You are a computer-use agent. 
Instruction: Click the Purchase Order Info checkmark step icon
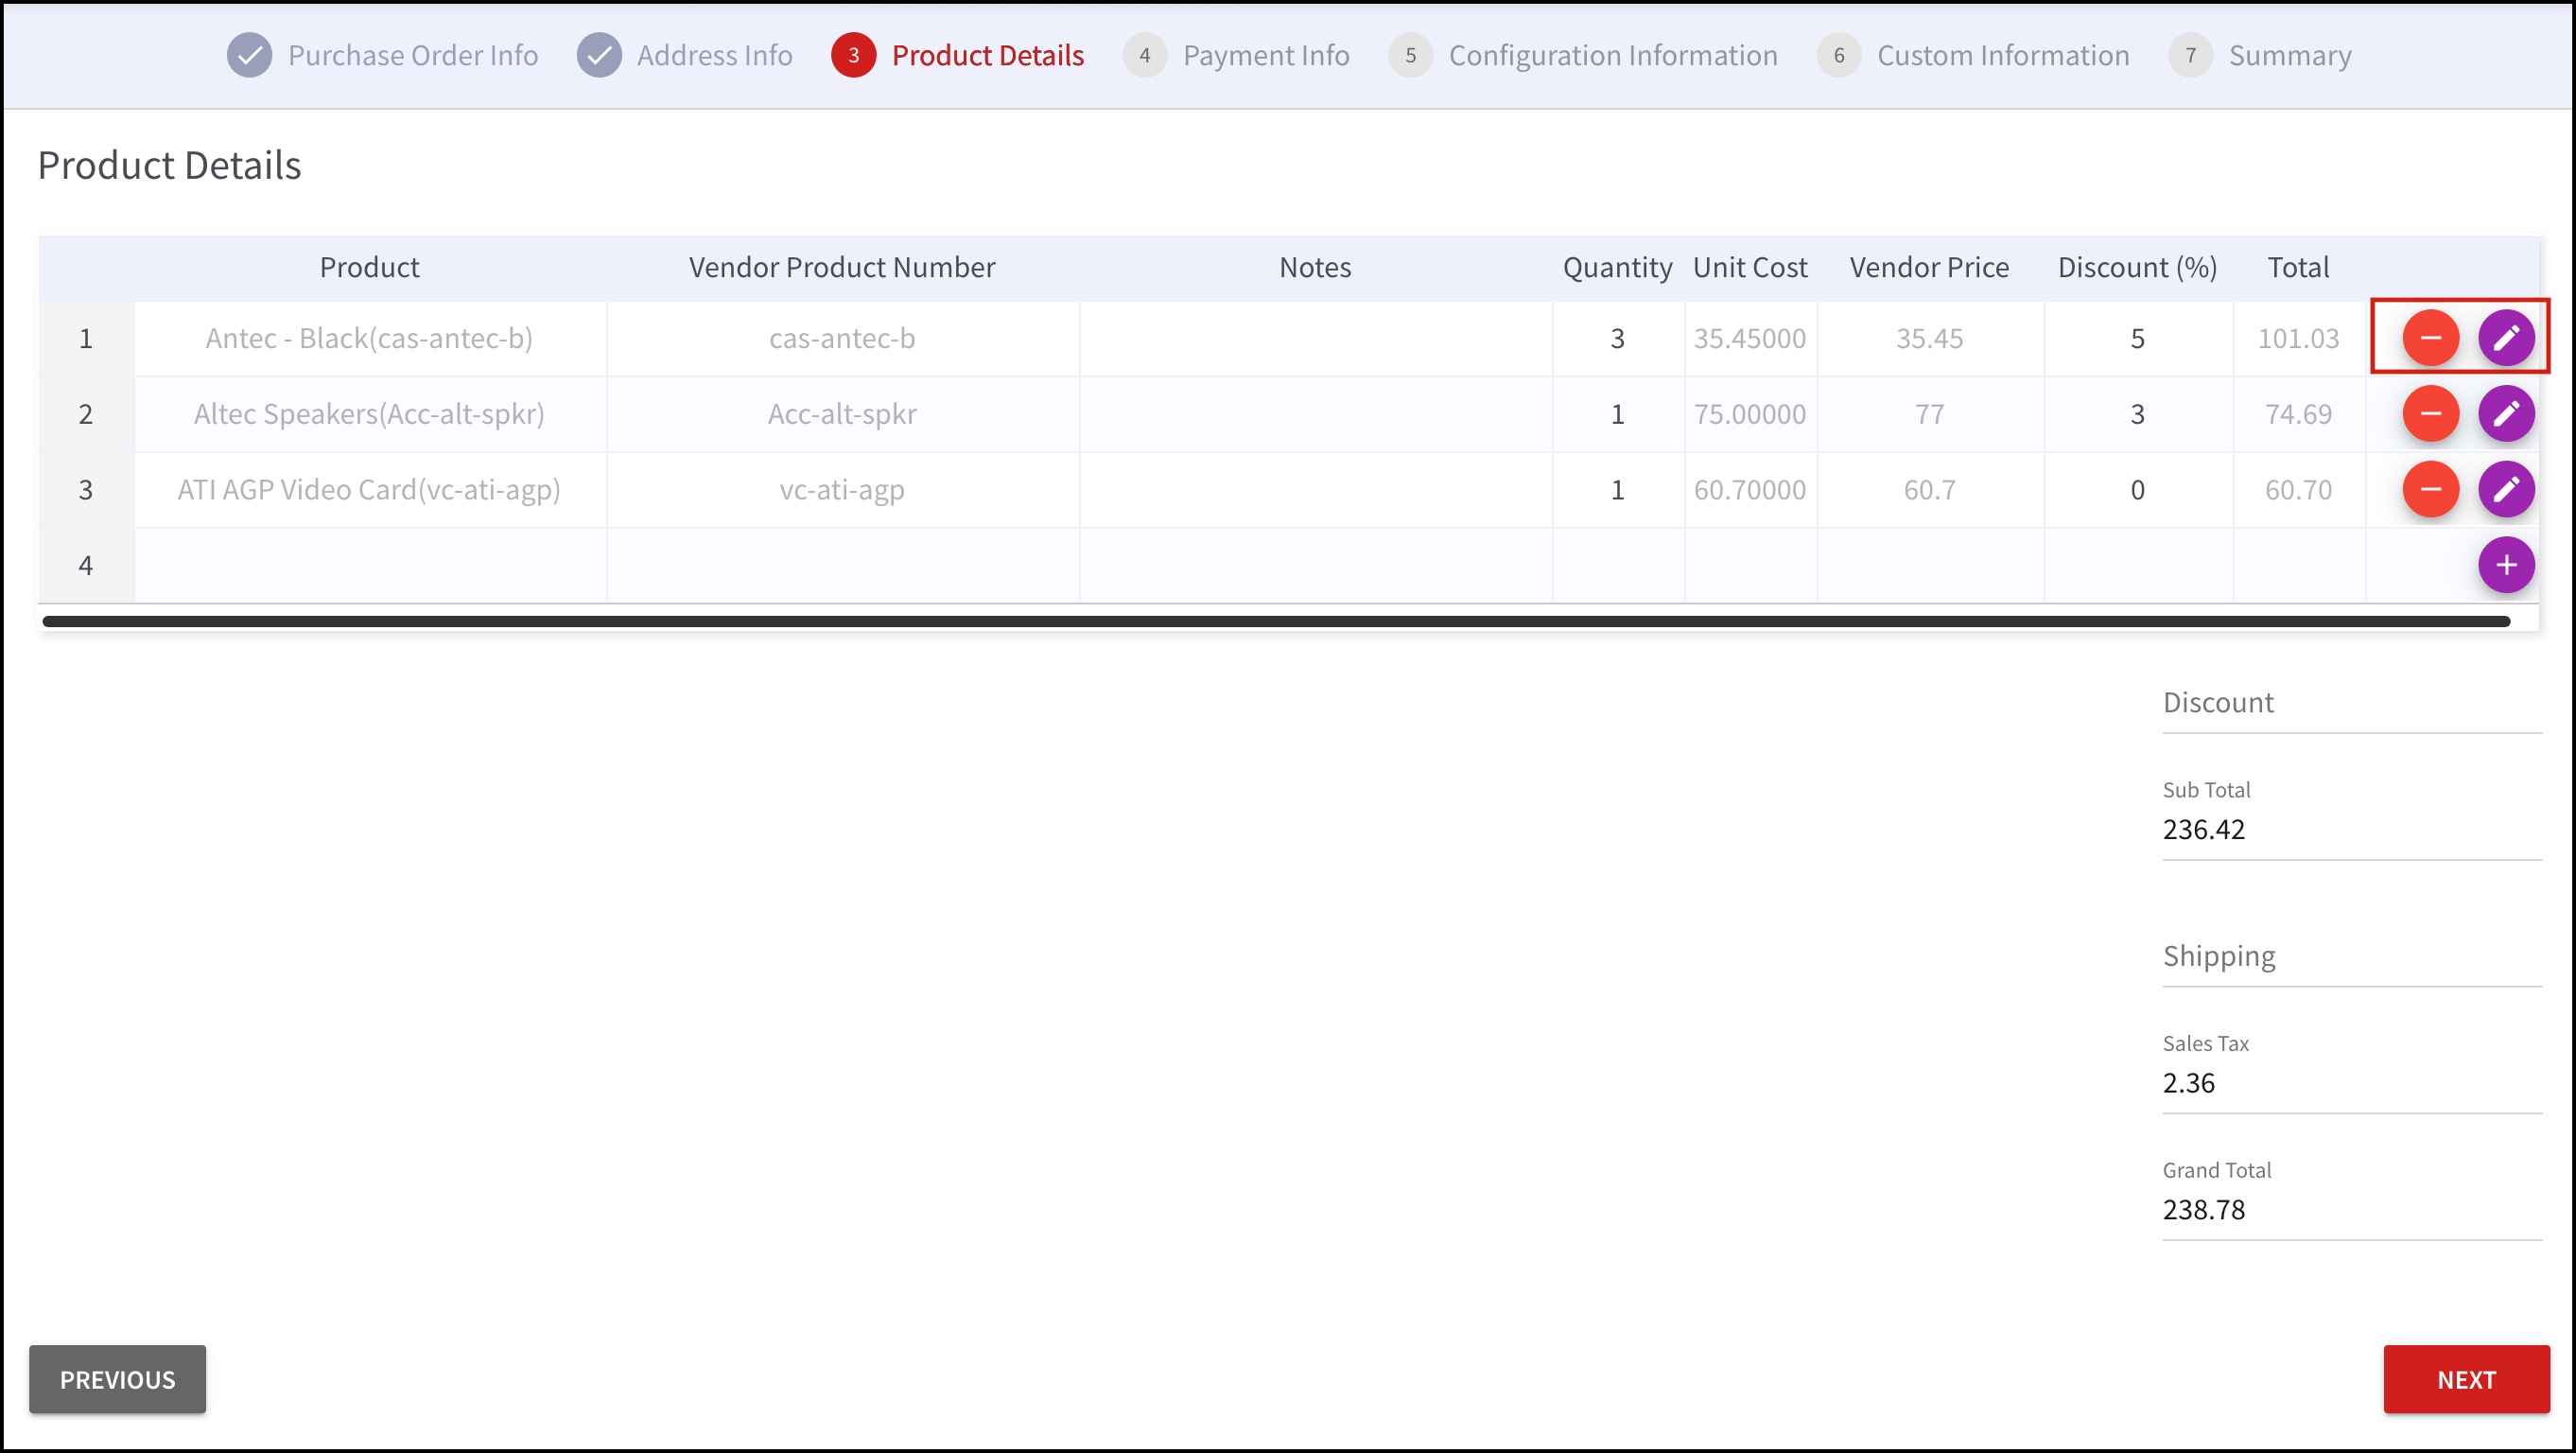click(249, 55)
